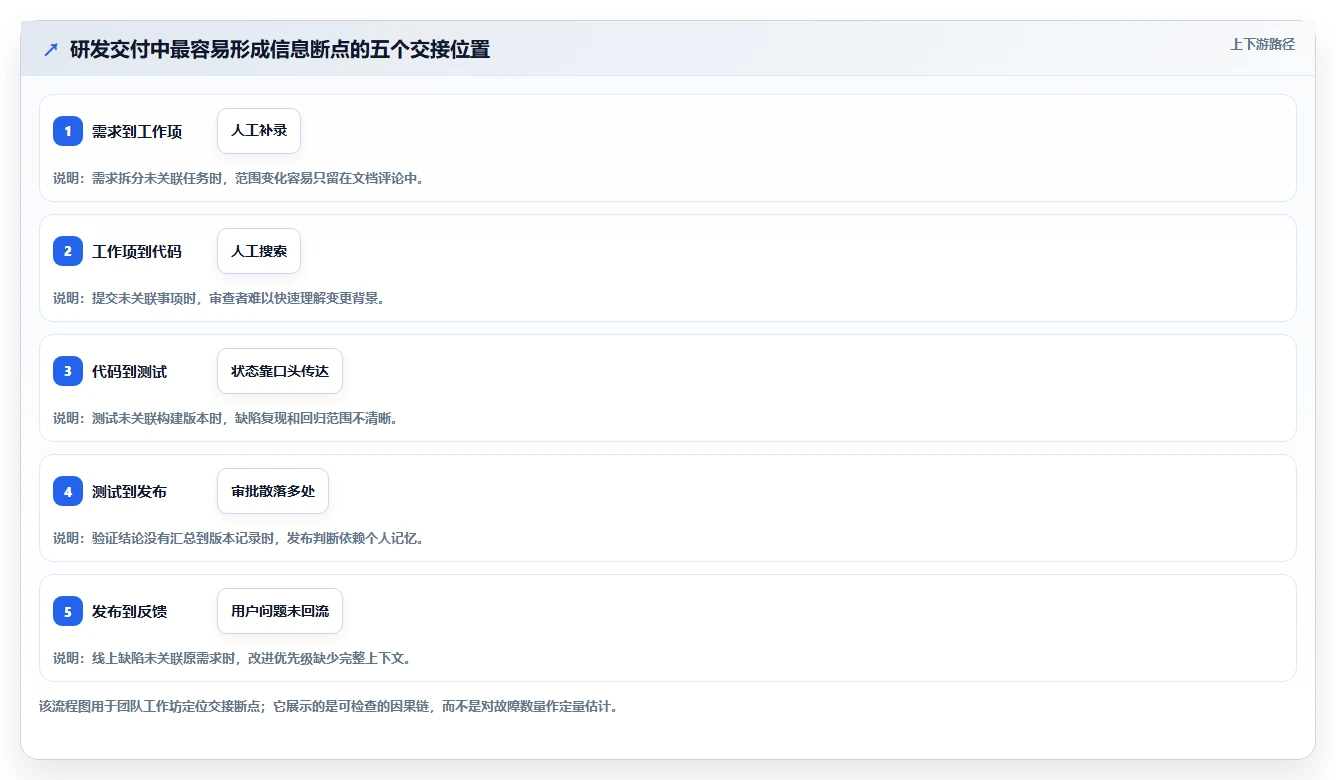Click the 用户问题未回流 tag
The width and height of the screenshot is (1336, 780).
coord(280,611)
